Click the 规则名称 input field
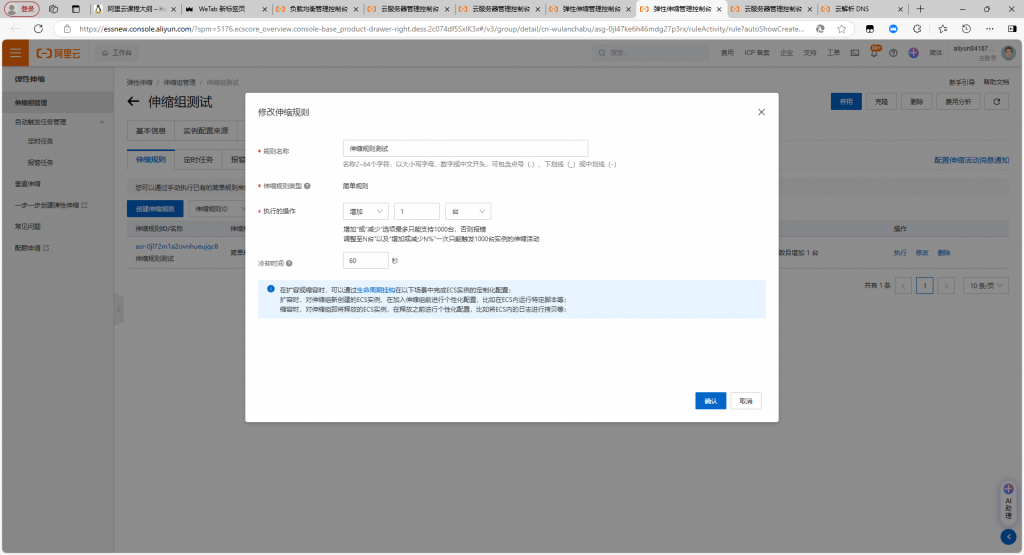Screen dimensions: 1024x555 point(465,148)
